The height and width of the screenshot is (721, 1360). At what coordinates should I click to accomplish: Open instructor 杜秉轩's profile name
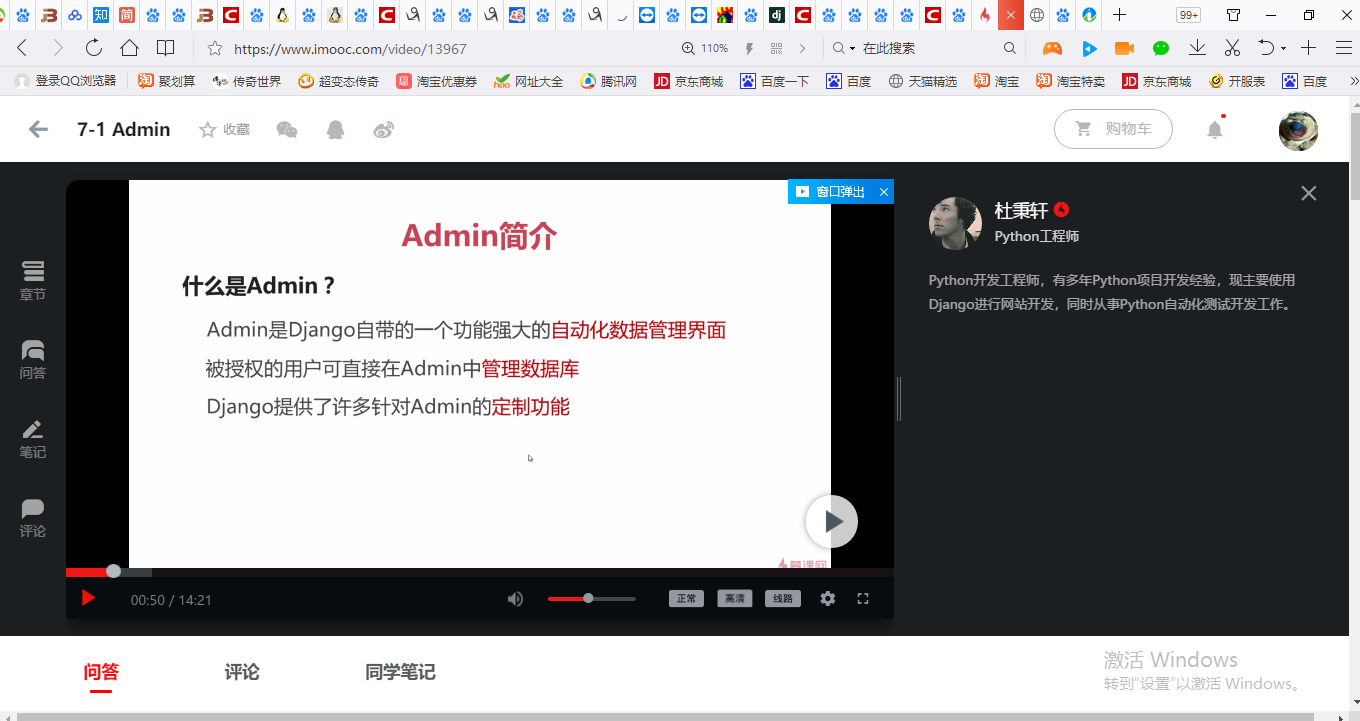click(1021, 211)
